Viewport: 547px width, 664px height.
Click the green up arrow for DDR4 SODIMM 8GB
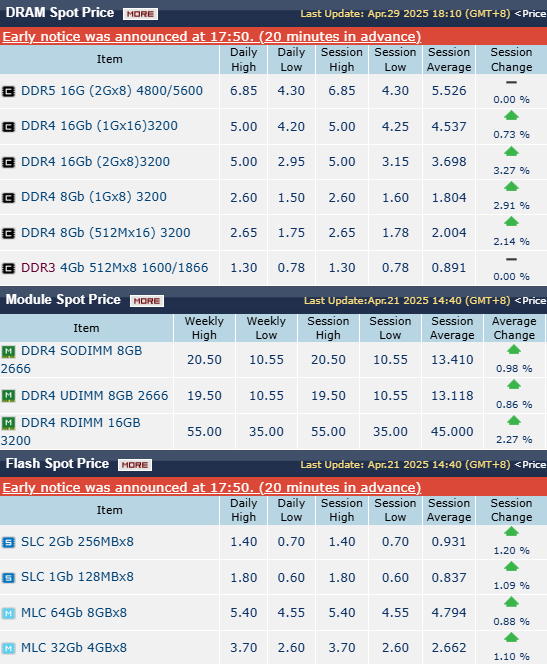pyautogui.click(x=514, y=349)
